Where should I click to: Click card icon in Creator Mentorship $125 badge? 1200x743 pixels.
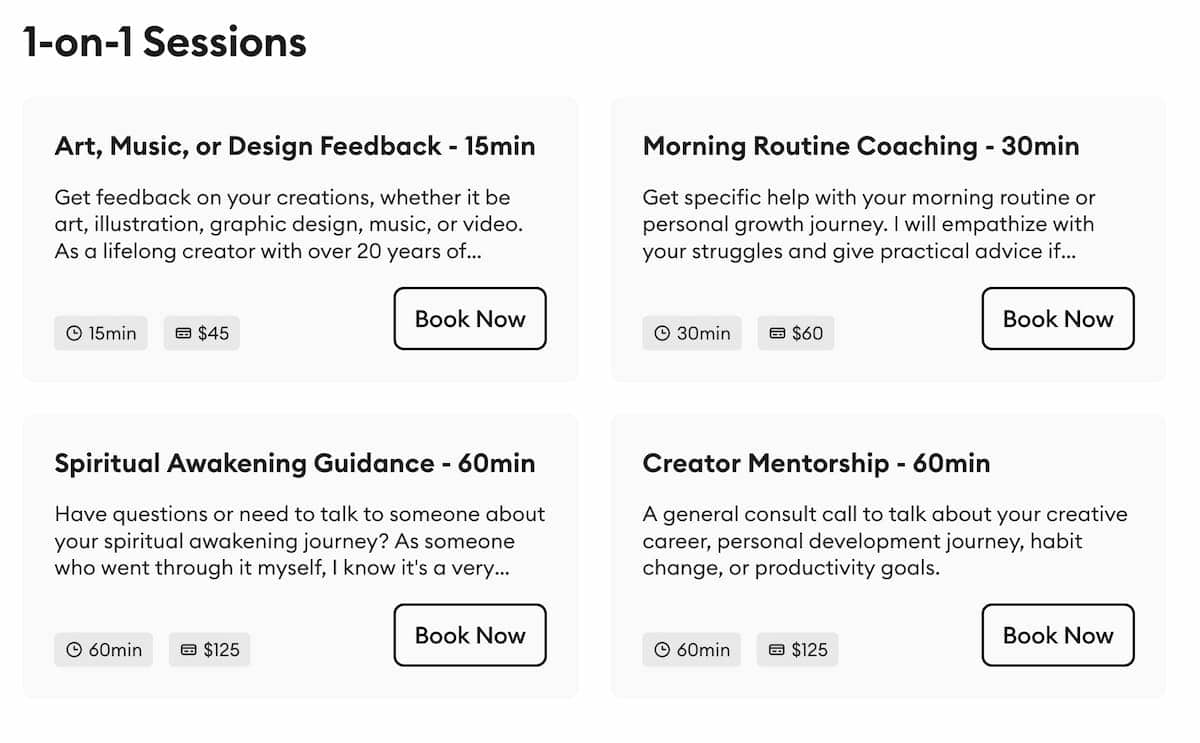coord(777,650)
